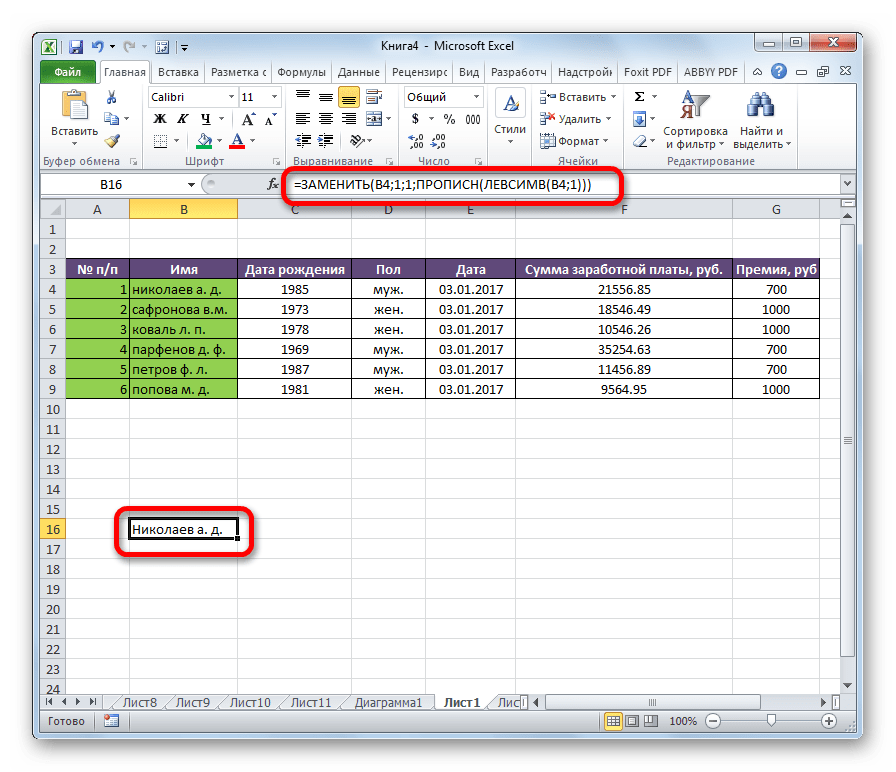Screen dimensions: 896x772
Task: Open the Формулы ribbon tab
Action: pos(301,72)
